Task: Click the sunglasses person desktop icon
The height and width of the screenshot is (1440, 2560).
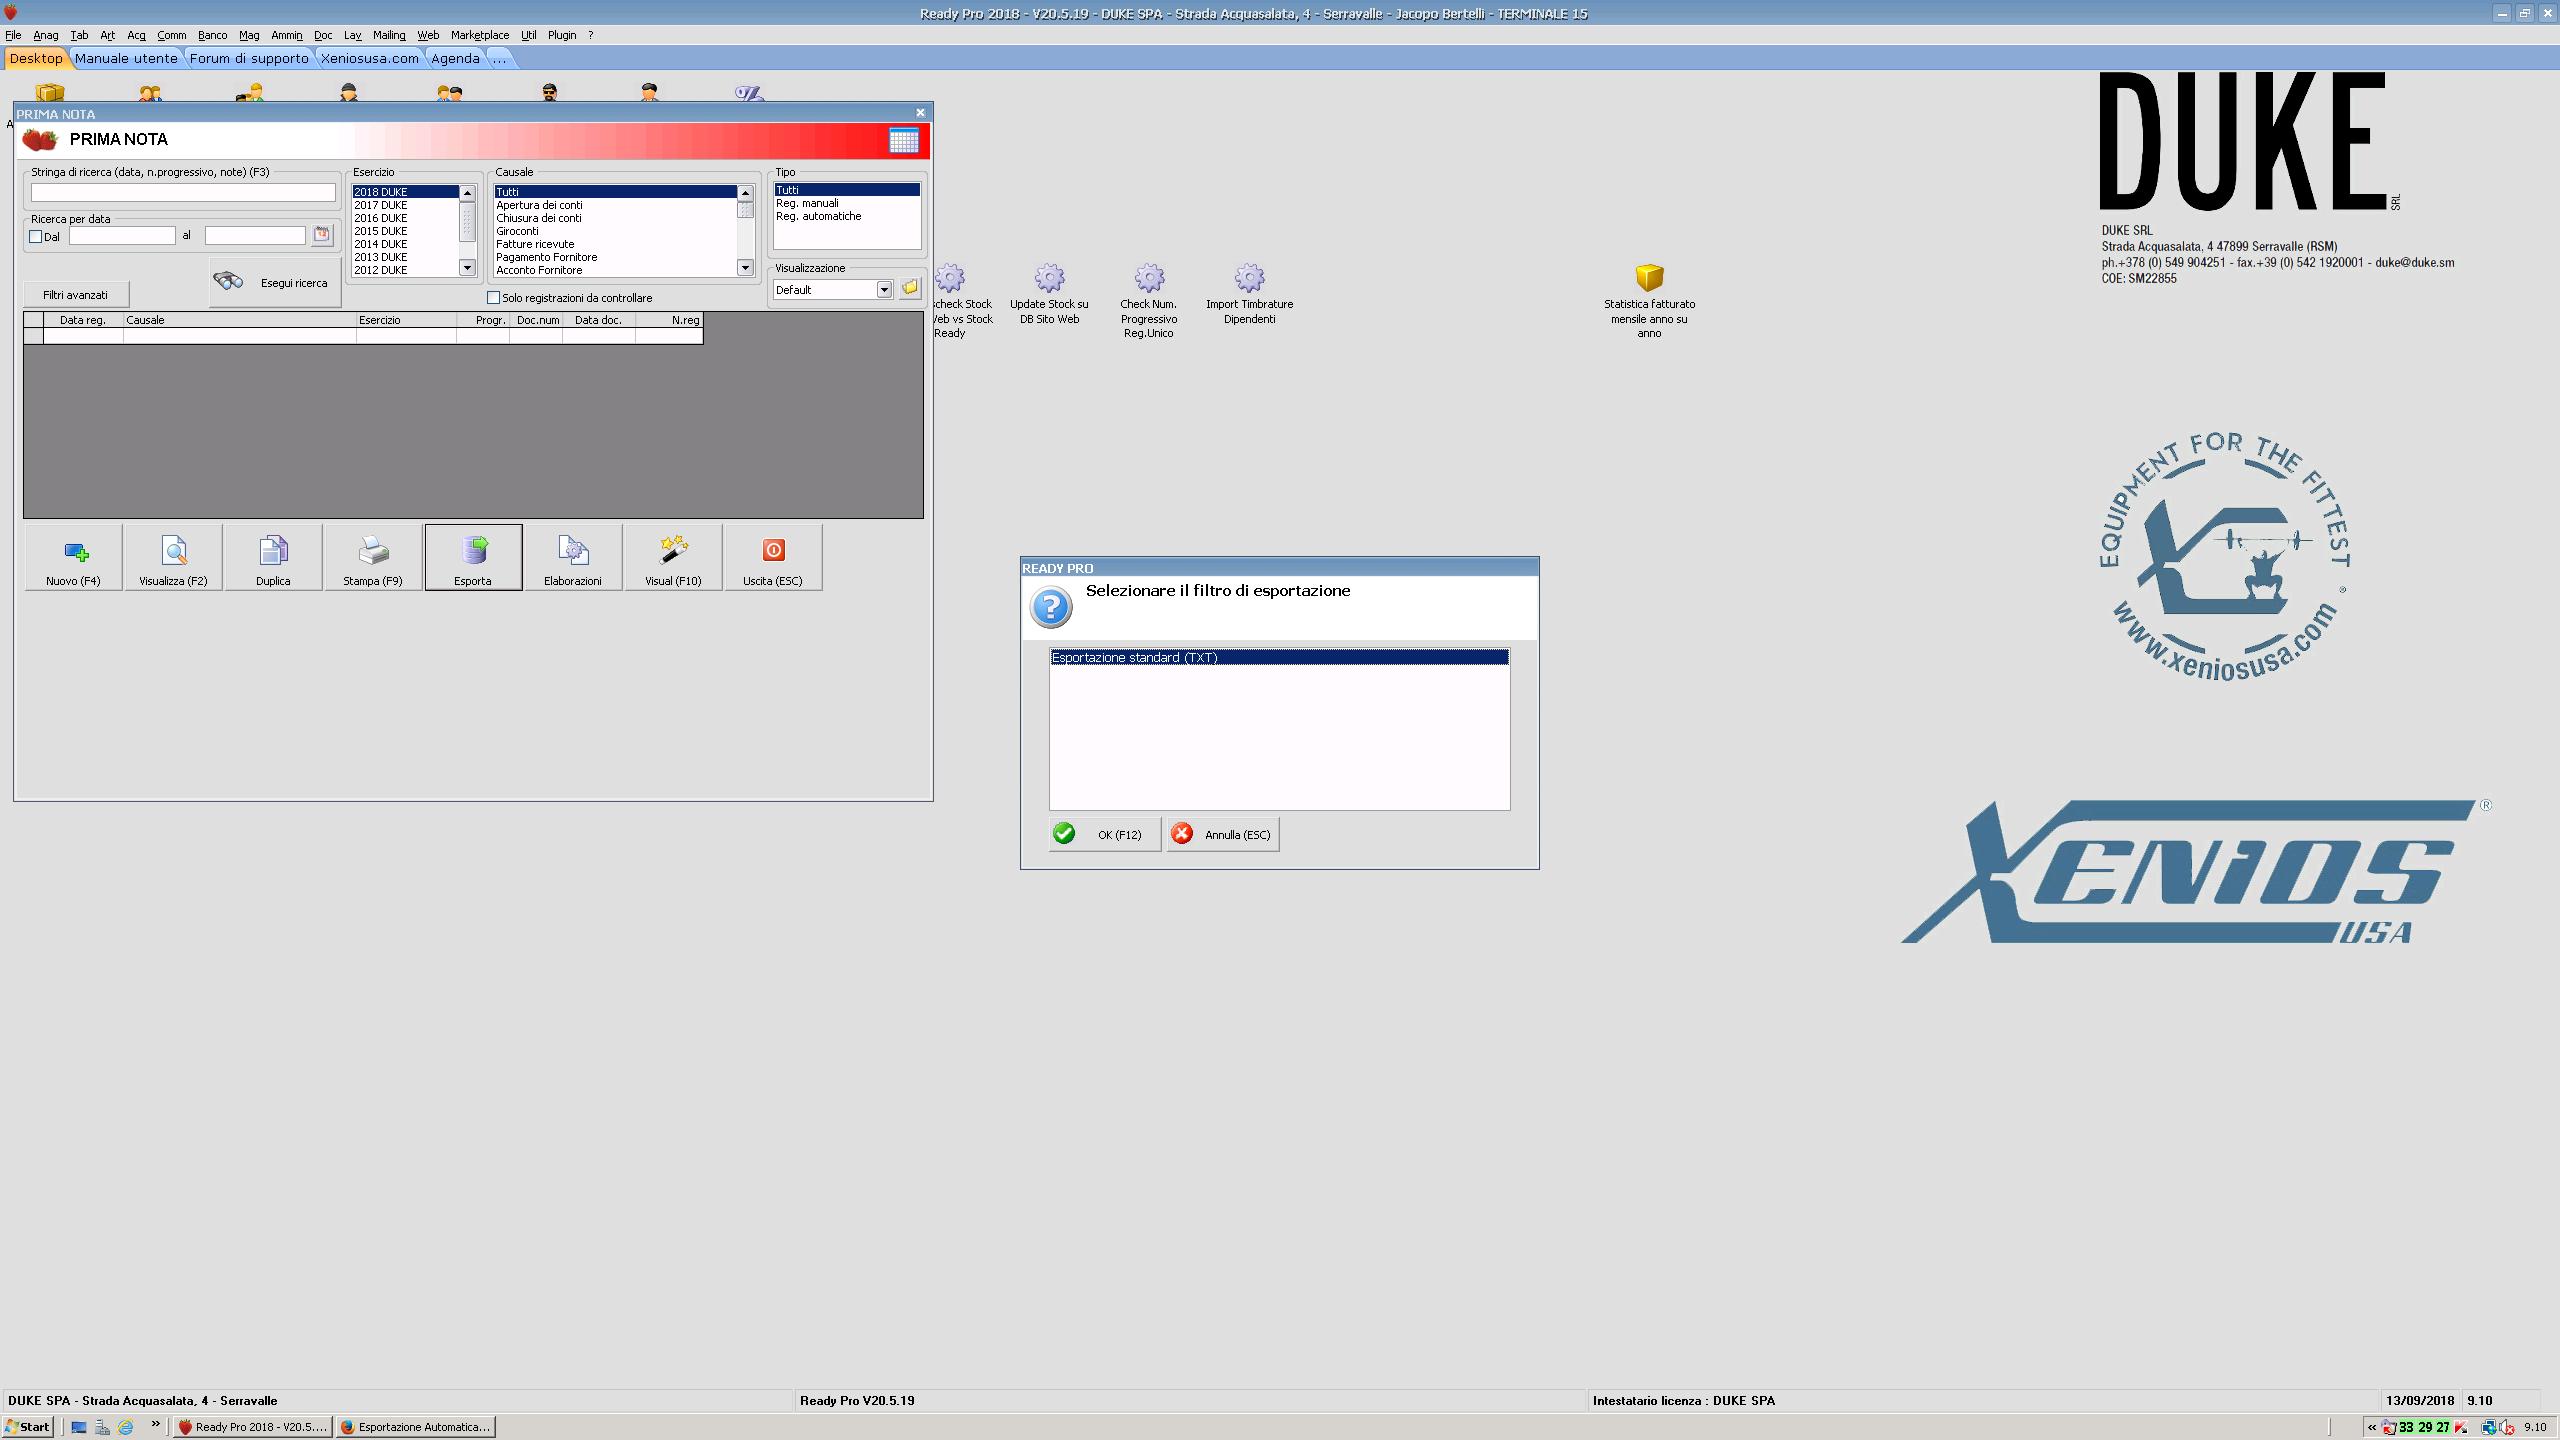Action: click(x=549, y=94)
